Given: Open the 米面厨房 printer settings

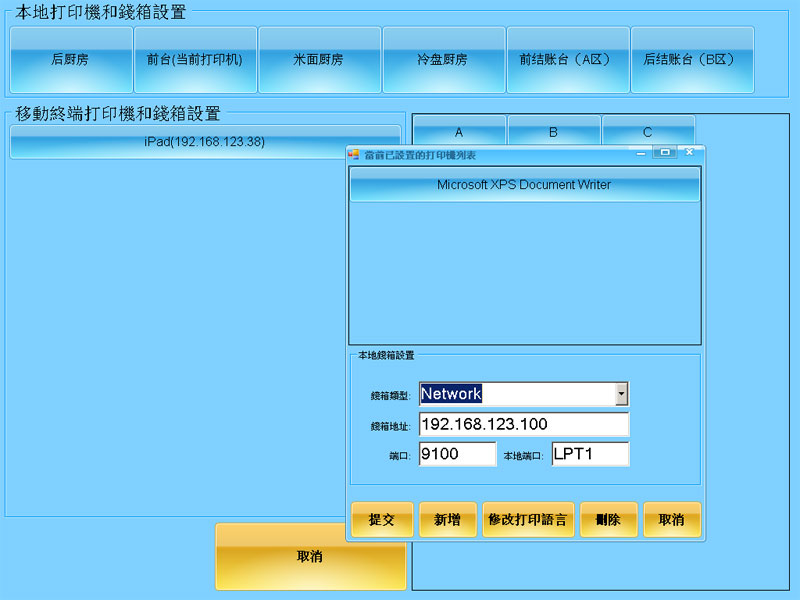Looking at the screenshot, I should [x=319, y=60].
